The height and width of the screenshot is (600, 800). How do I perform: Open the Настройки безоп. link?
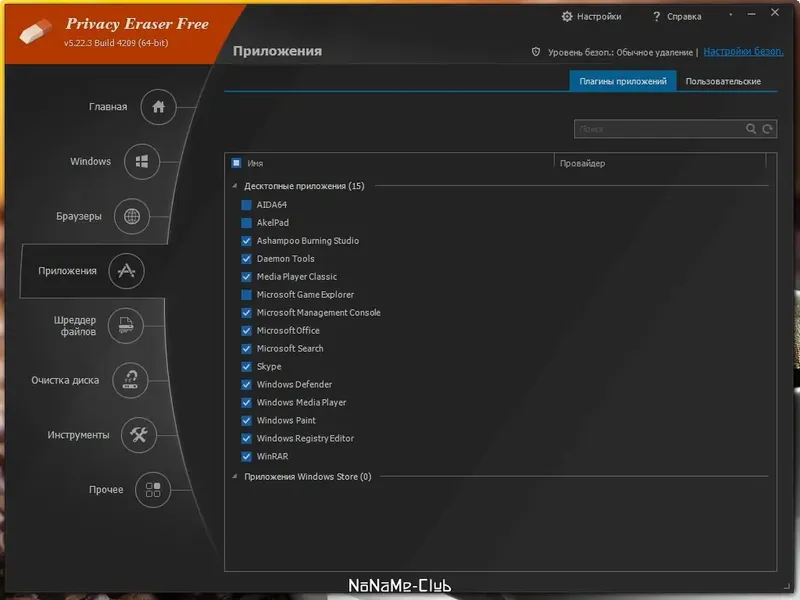click(x=743, y=52)
